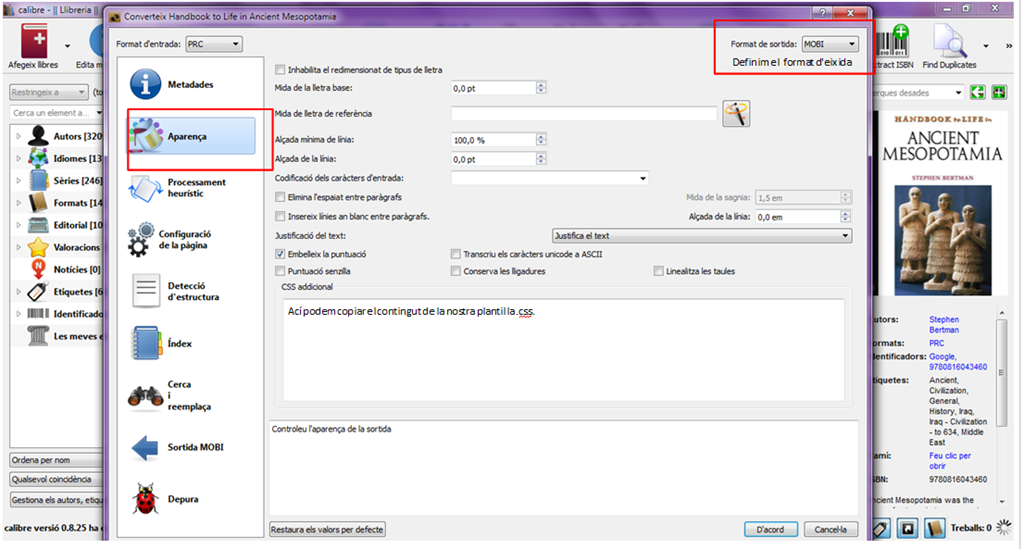Uncheck Embelleix la puntuació checkbox

pos(280,254)
